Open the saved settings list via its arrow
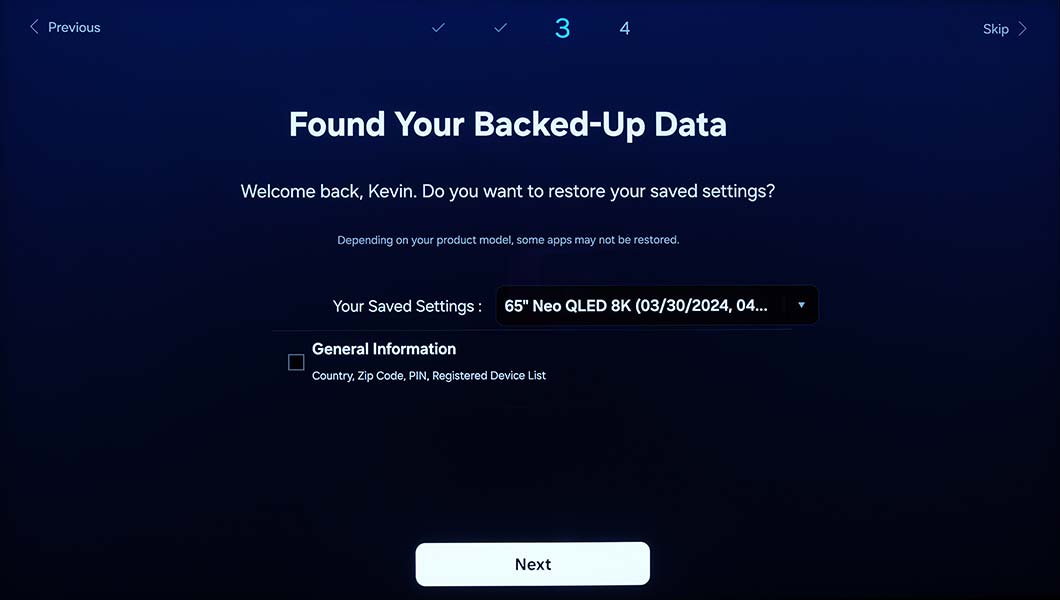Screen dimensions: 1060x600 pos(800,305)
